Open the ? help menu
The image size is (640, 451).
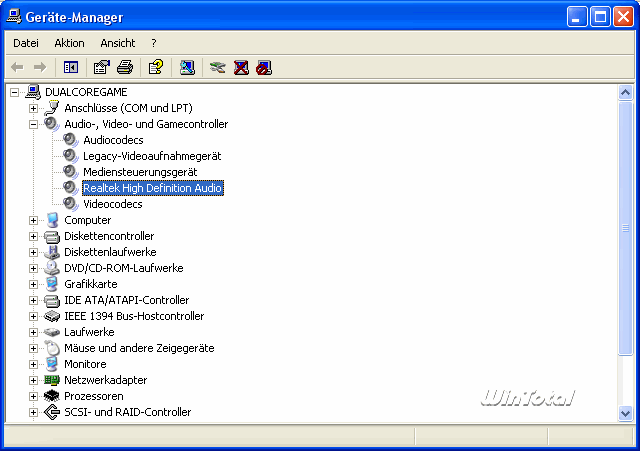click(x=153, y=43)
